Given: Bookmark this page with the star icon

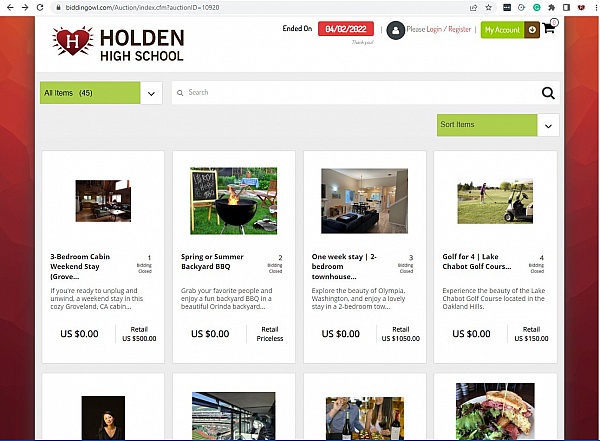Looking at the screenshot, I should pyautogui.click(x=488, y=7).
